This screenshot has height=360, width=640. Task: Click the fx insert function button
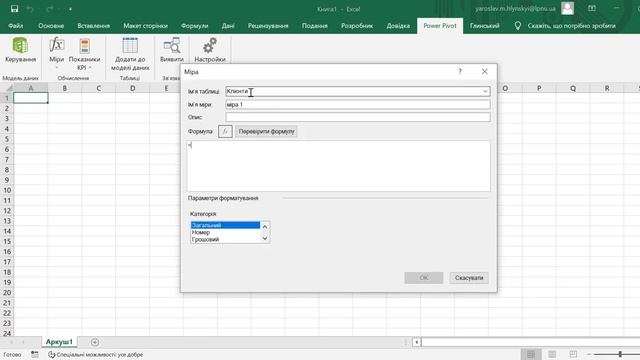pyautogui.click(x=225, y=131)
